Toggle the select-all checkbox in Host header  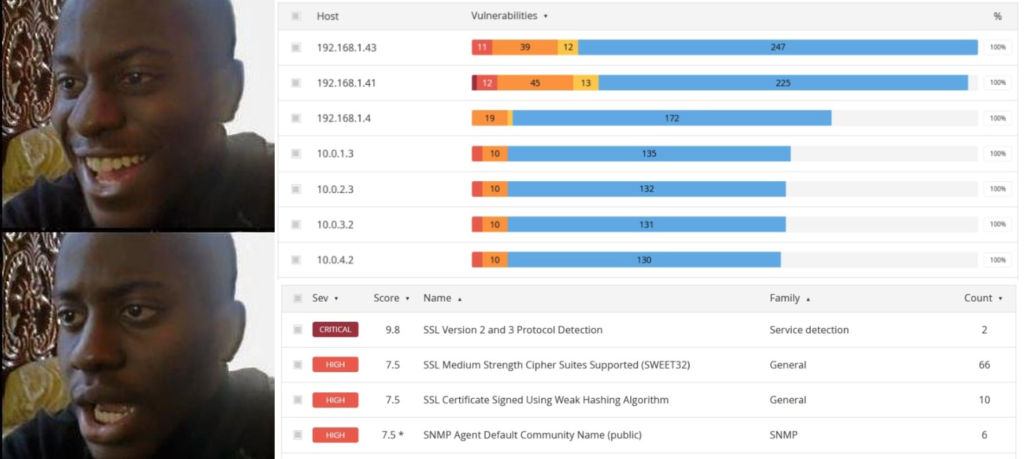coord(296,16)
